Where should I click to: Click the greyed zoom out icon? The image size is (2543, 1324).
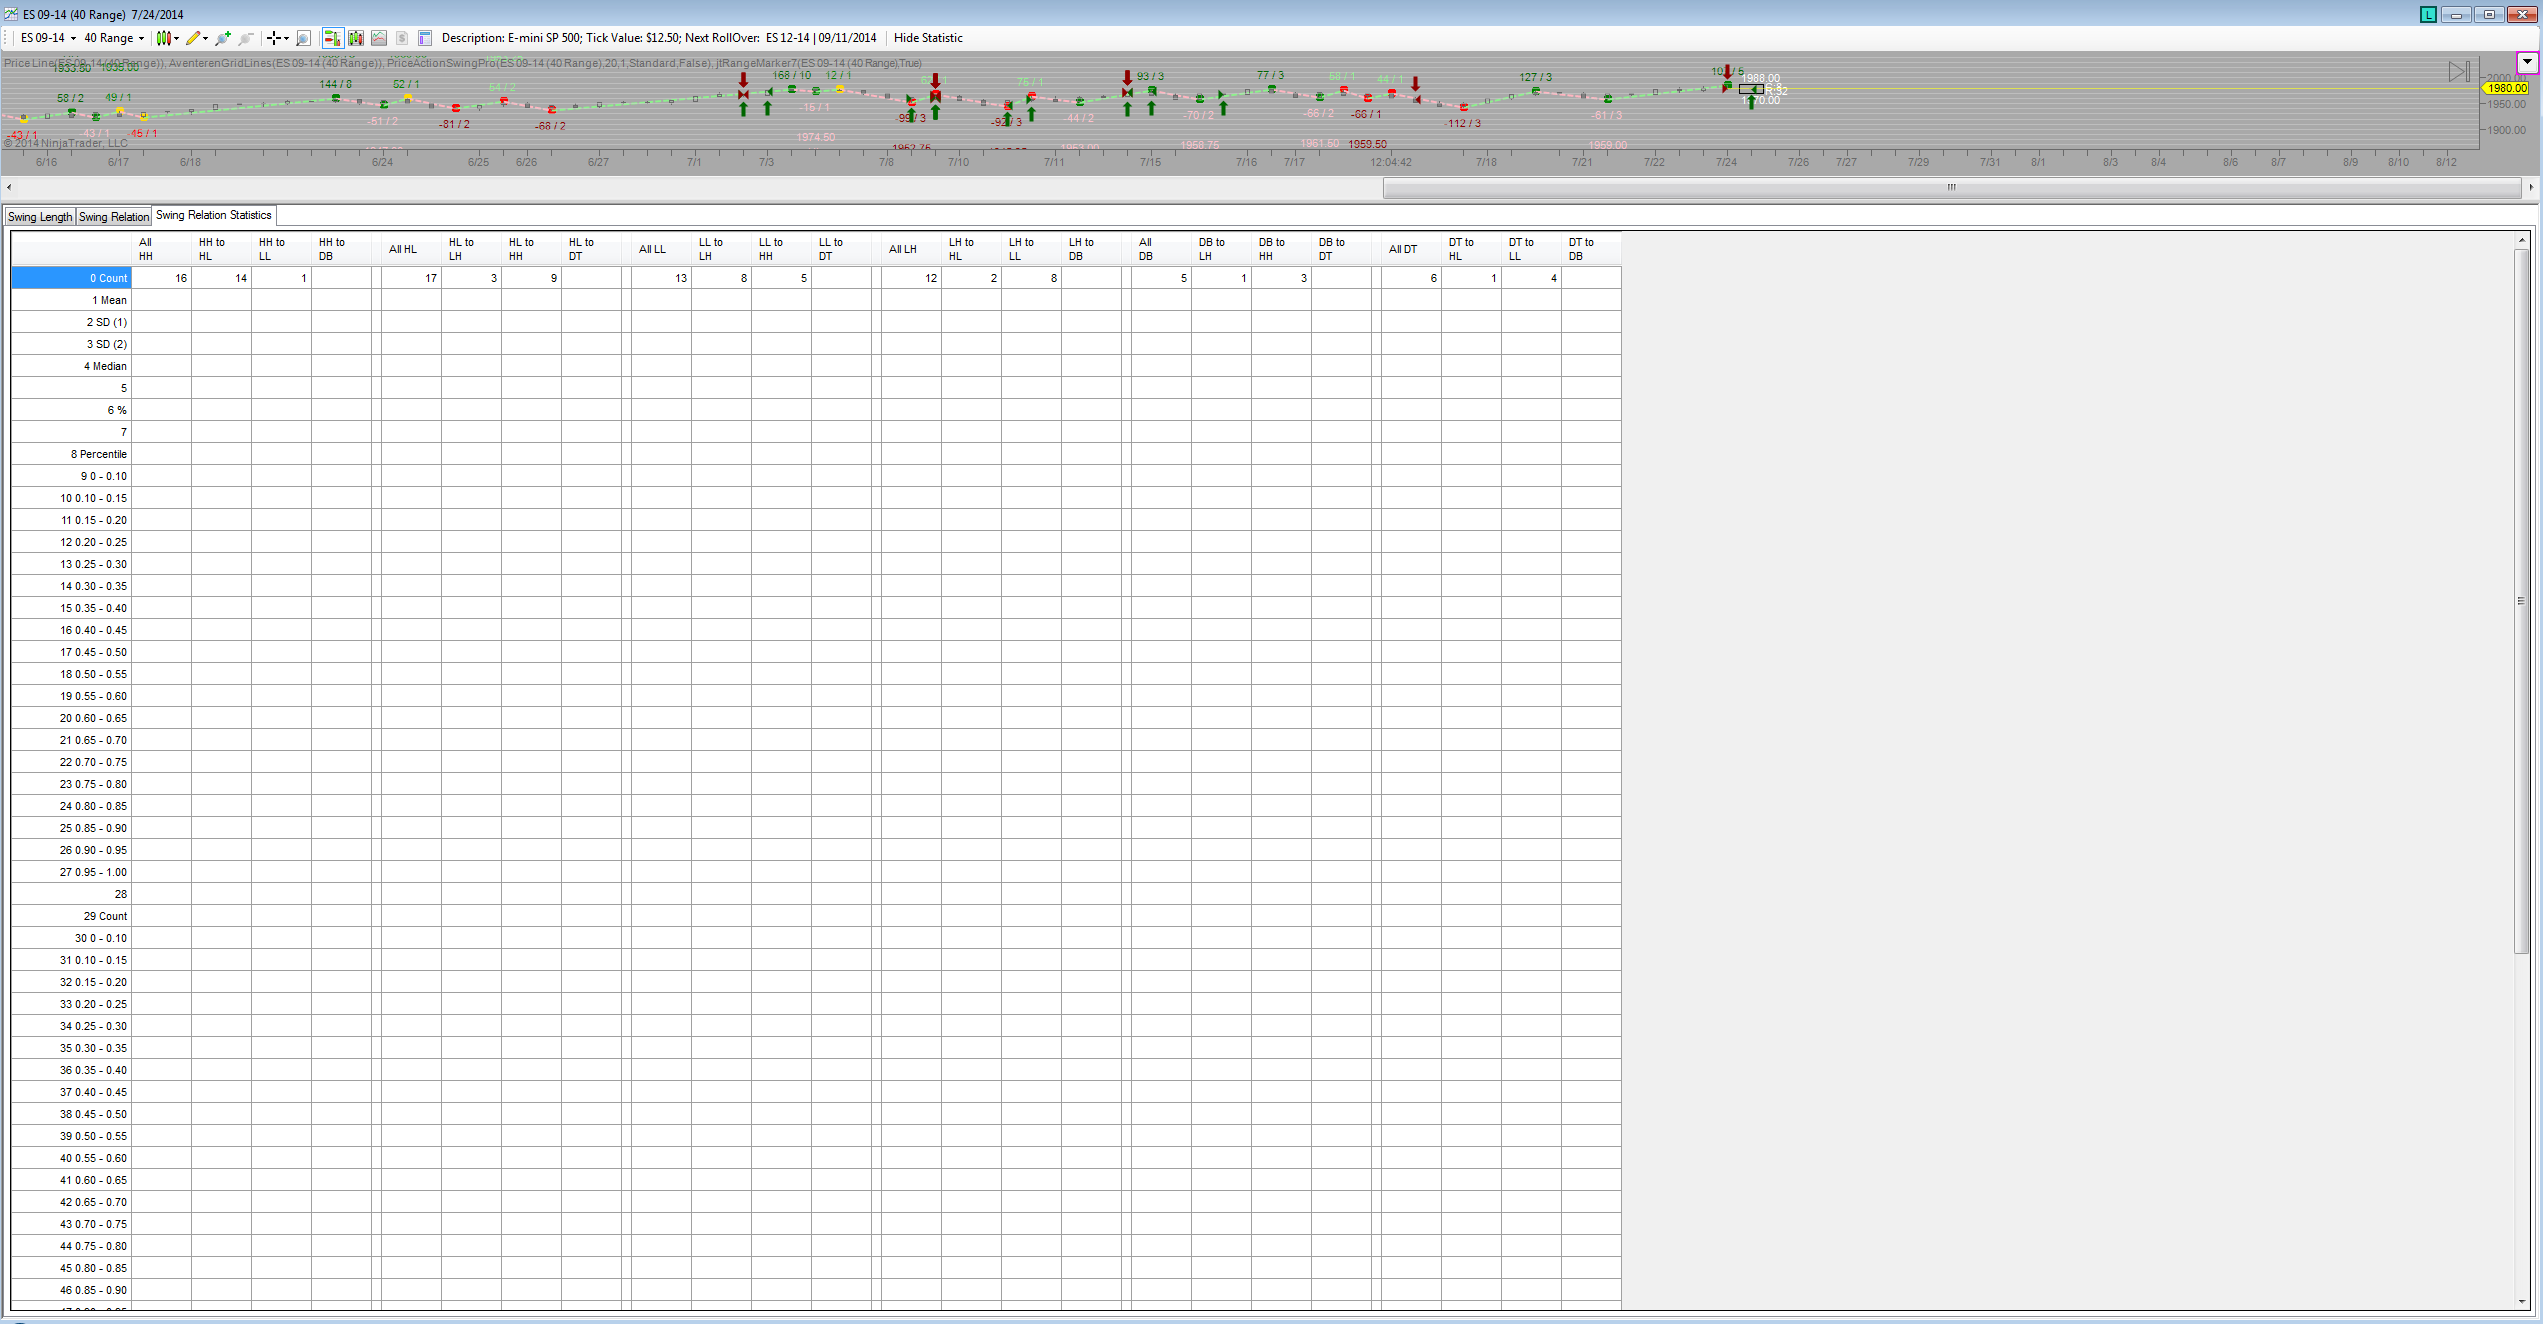coord(246,38)
